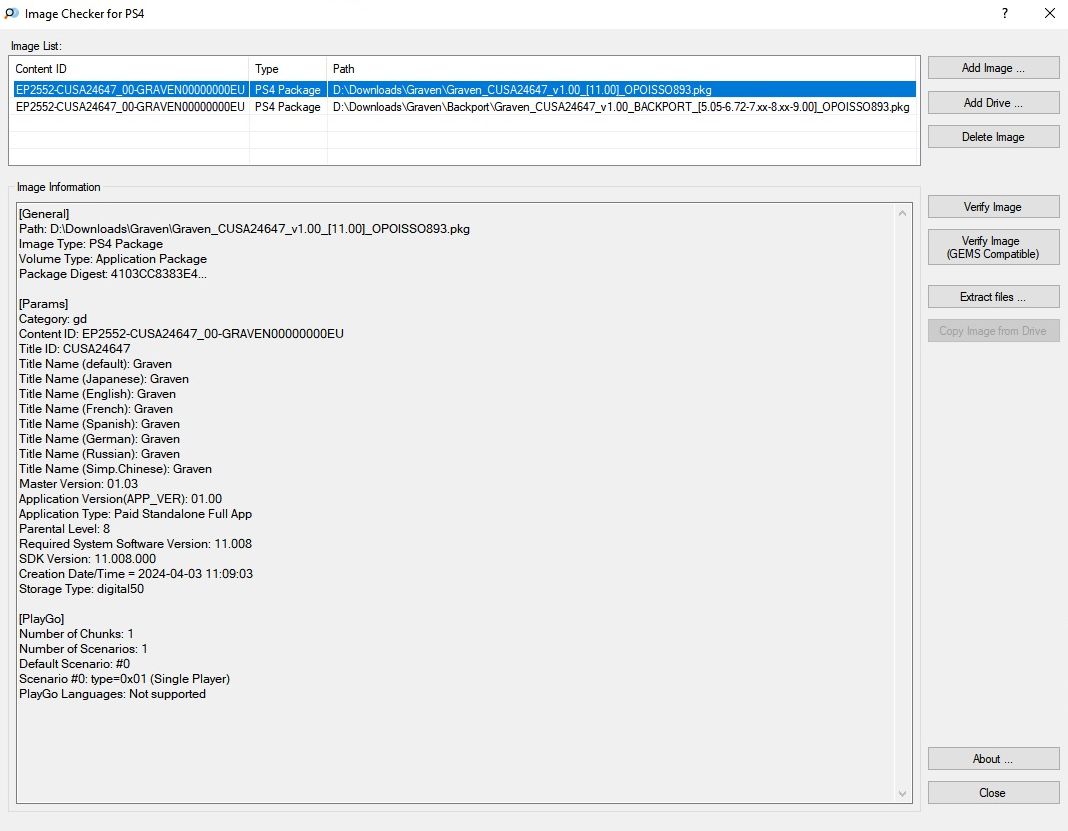Click the Help question mark button
This screenshot has width=1068, height=831.
click(x=1003, y=14)
